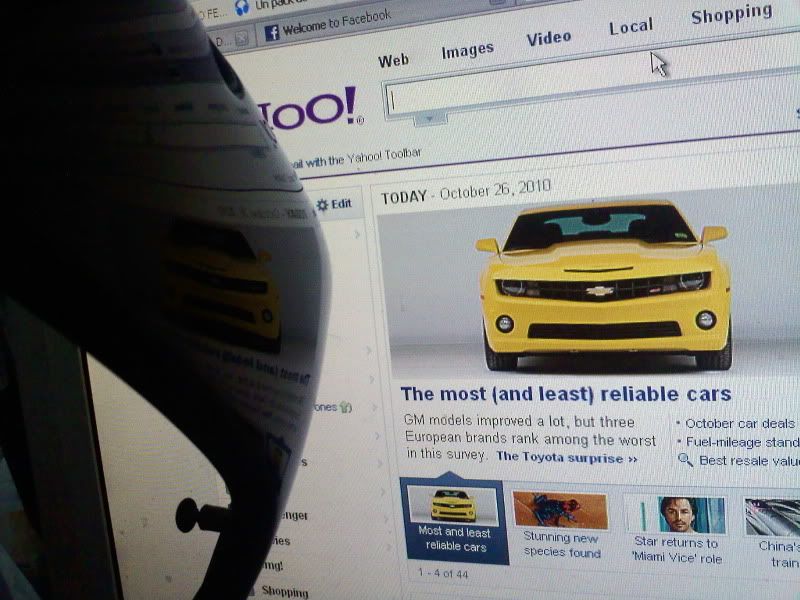
Task: Click the Yahoo! logo
Action: 311,109
